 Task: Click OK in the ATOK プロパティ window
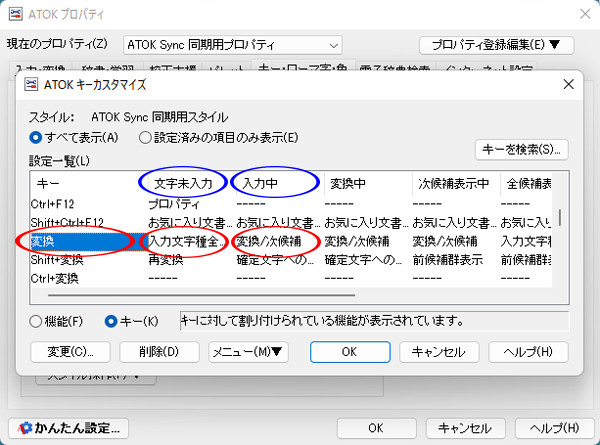pos(377,428)
